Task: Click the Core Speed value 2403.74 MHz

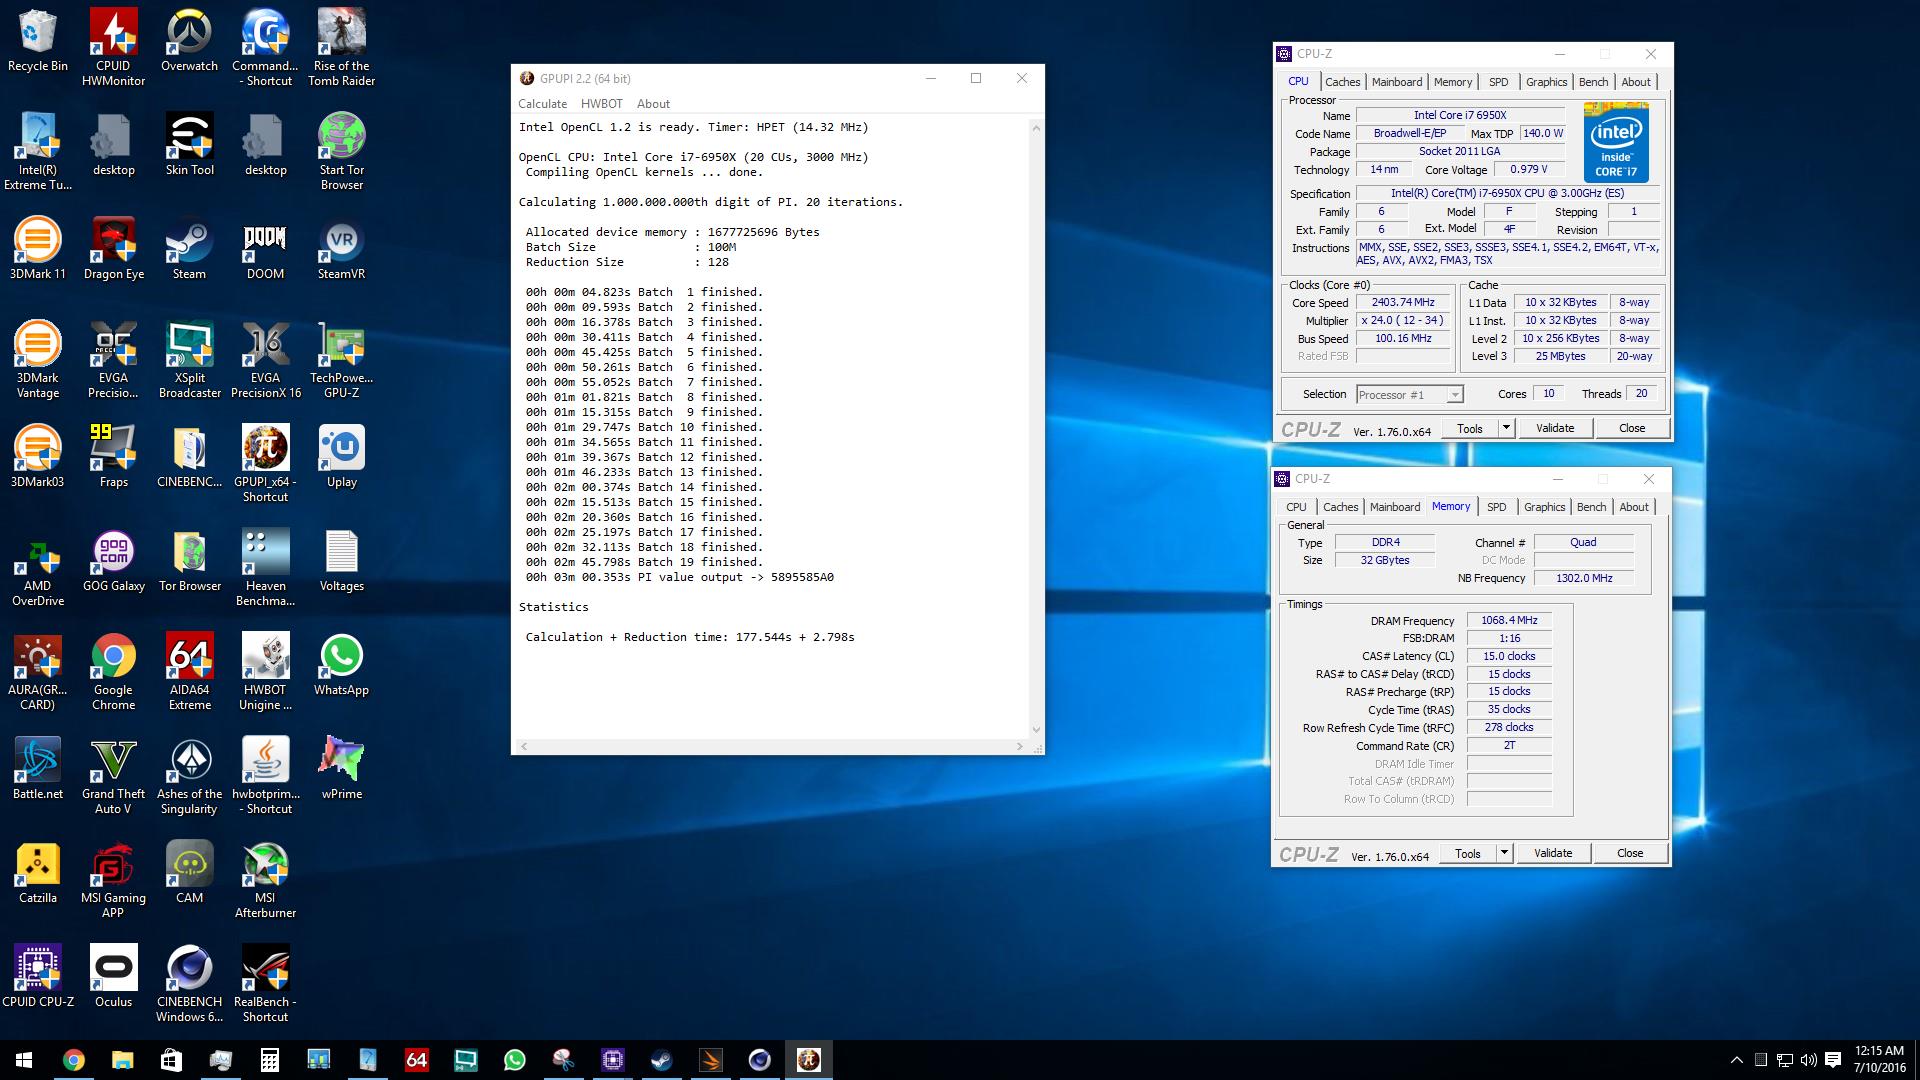Action: coord(1403,302)
